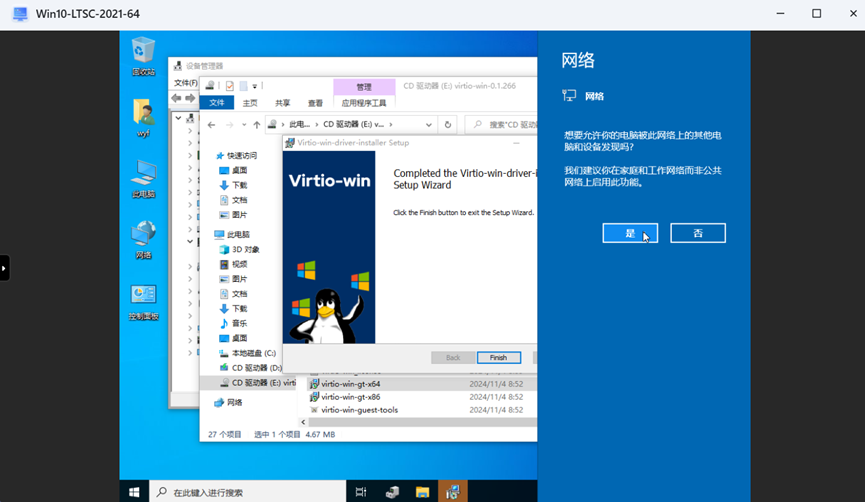The image size is (865, 502).
Task: Open the quick access toolbar customize dropdown
Action: tap(255, 86)
